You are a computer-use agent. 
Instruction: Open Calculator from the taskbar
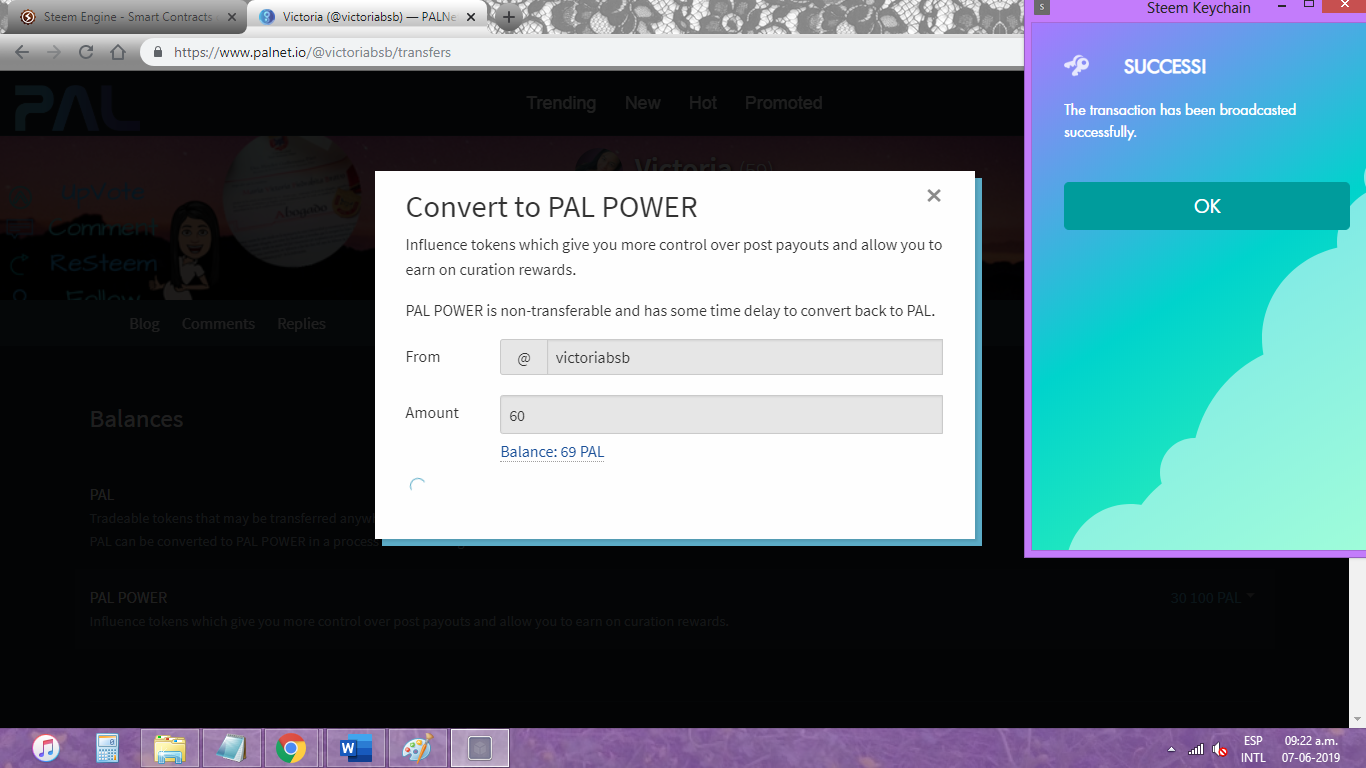point(107,748)
